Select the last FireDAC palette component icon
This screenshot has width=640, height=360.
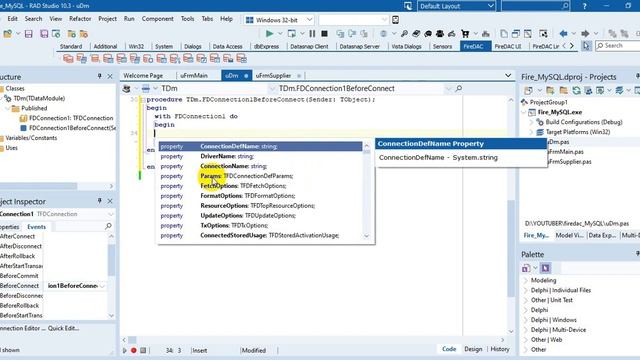tap(242, 59)
